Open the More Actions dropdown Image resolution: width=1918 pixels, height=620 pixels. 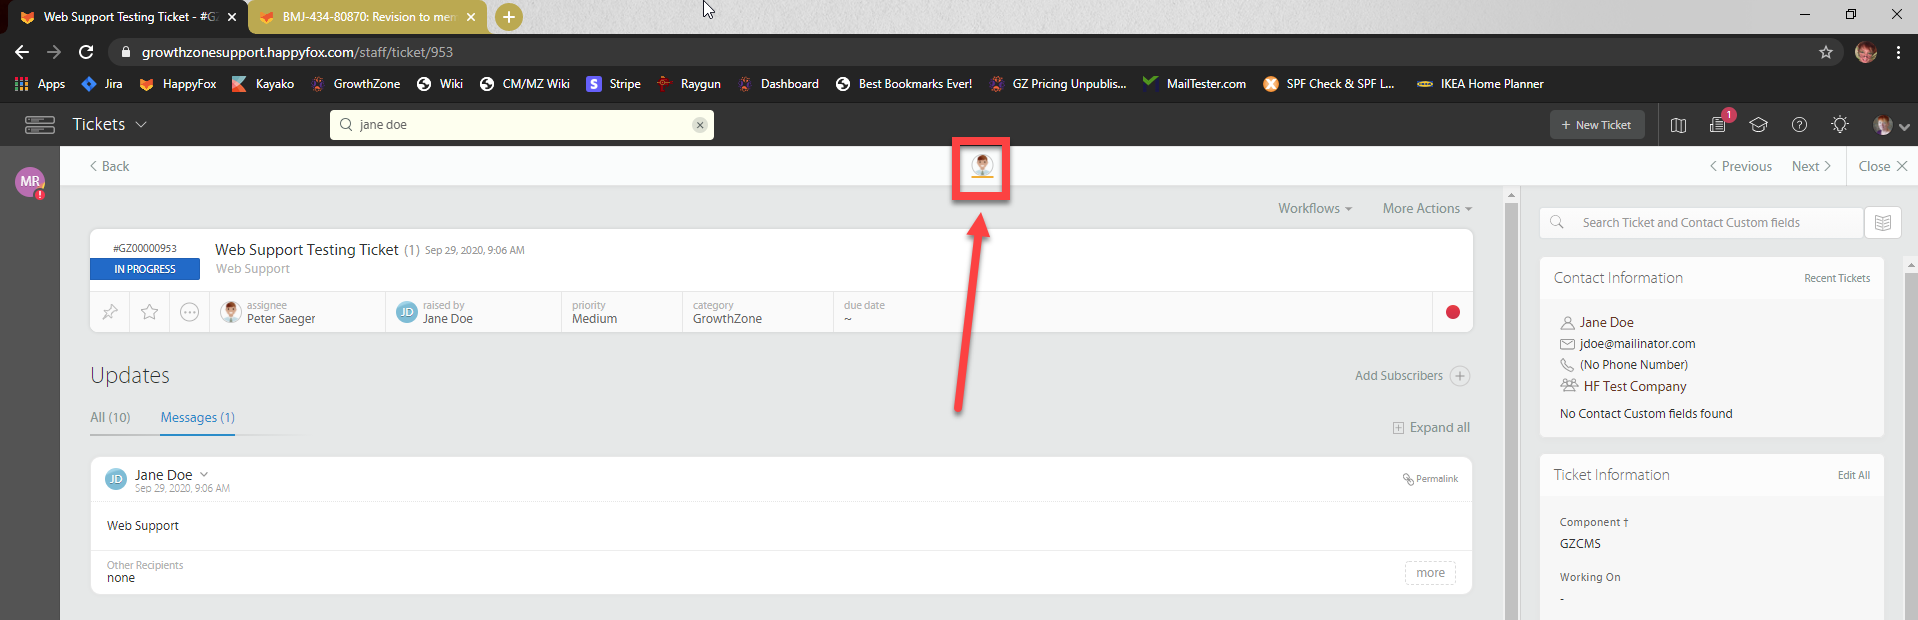tap(1427, 208)
